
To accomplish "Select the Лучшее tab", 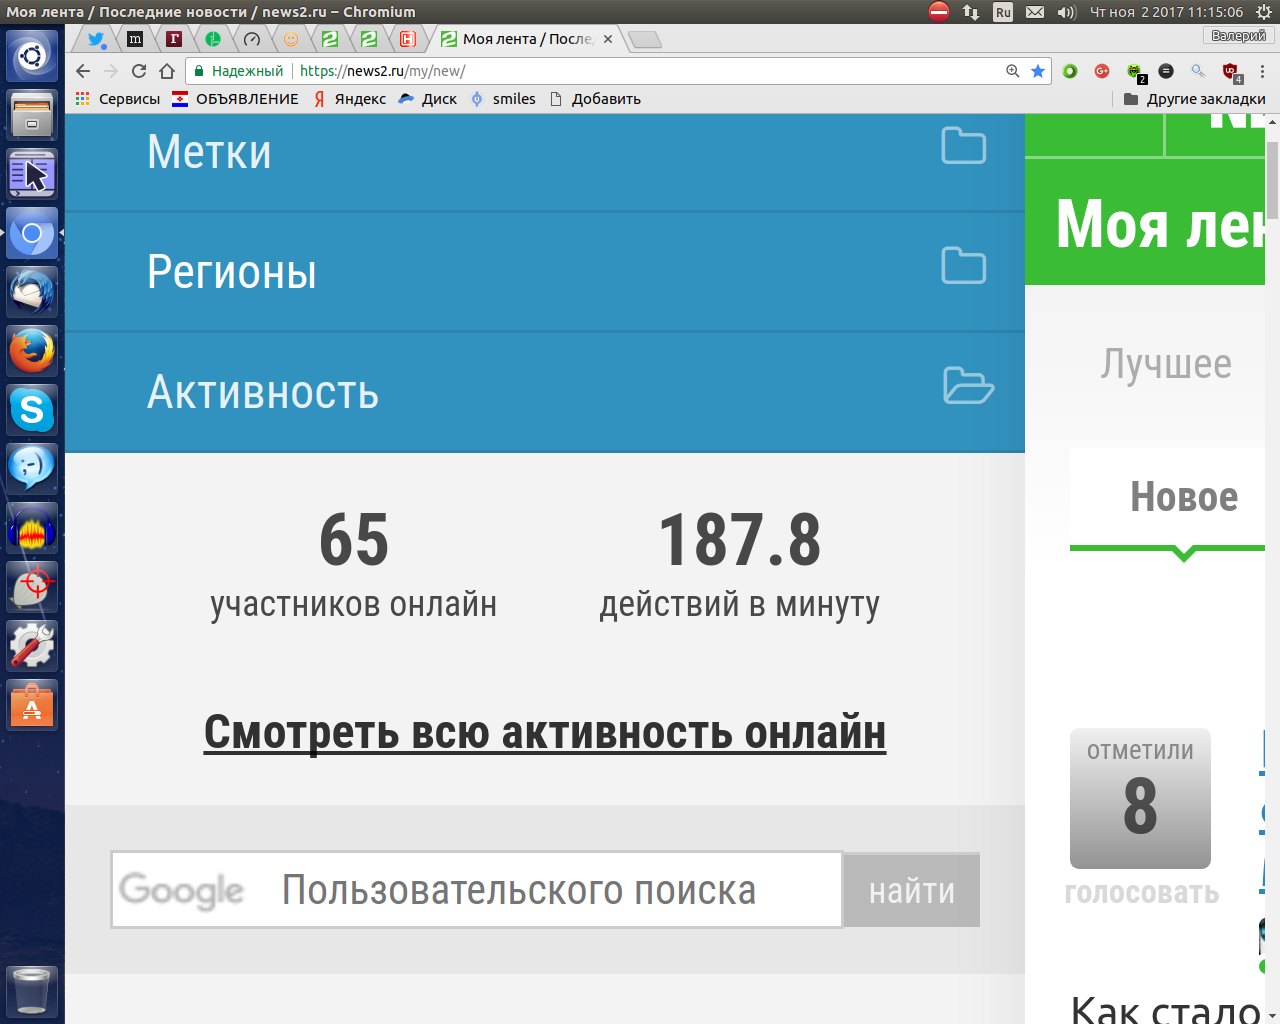I will coord(1166,364).
